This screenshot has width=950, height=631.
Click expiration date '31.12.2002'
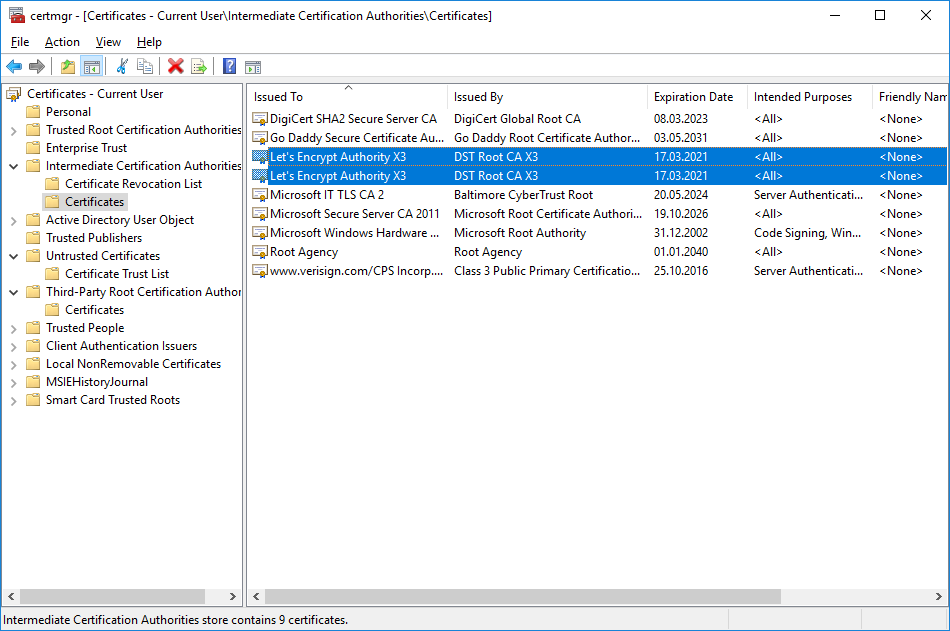tap(681, 233)
